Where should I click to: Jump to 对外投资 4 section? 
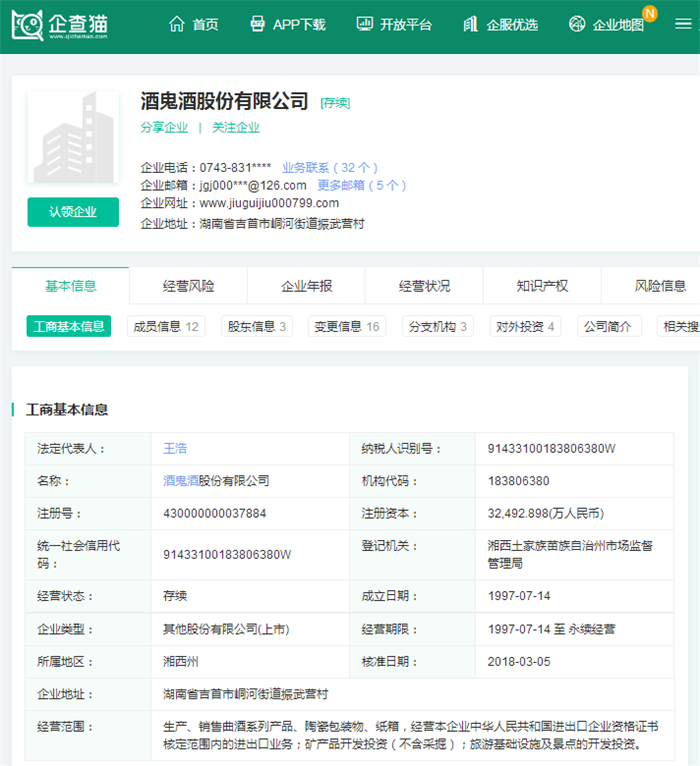(525, 326)
